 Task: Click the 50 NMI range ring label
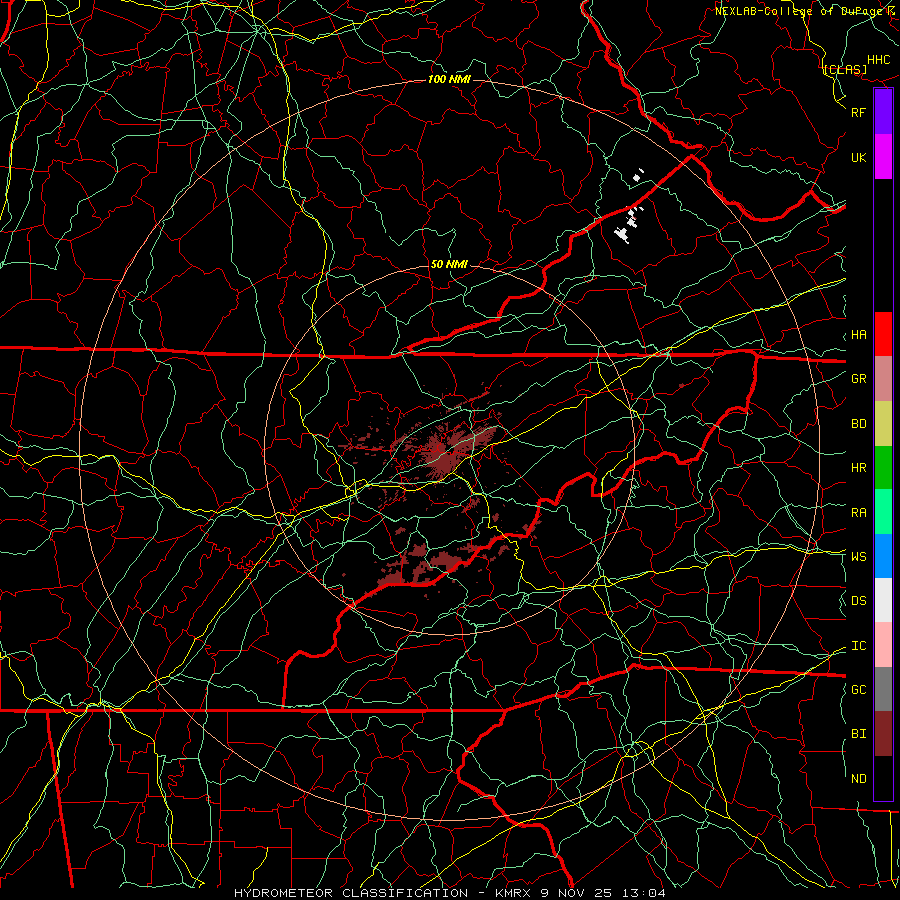449,264
